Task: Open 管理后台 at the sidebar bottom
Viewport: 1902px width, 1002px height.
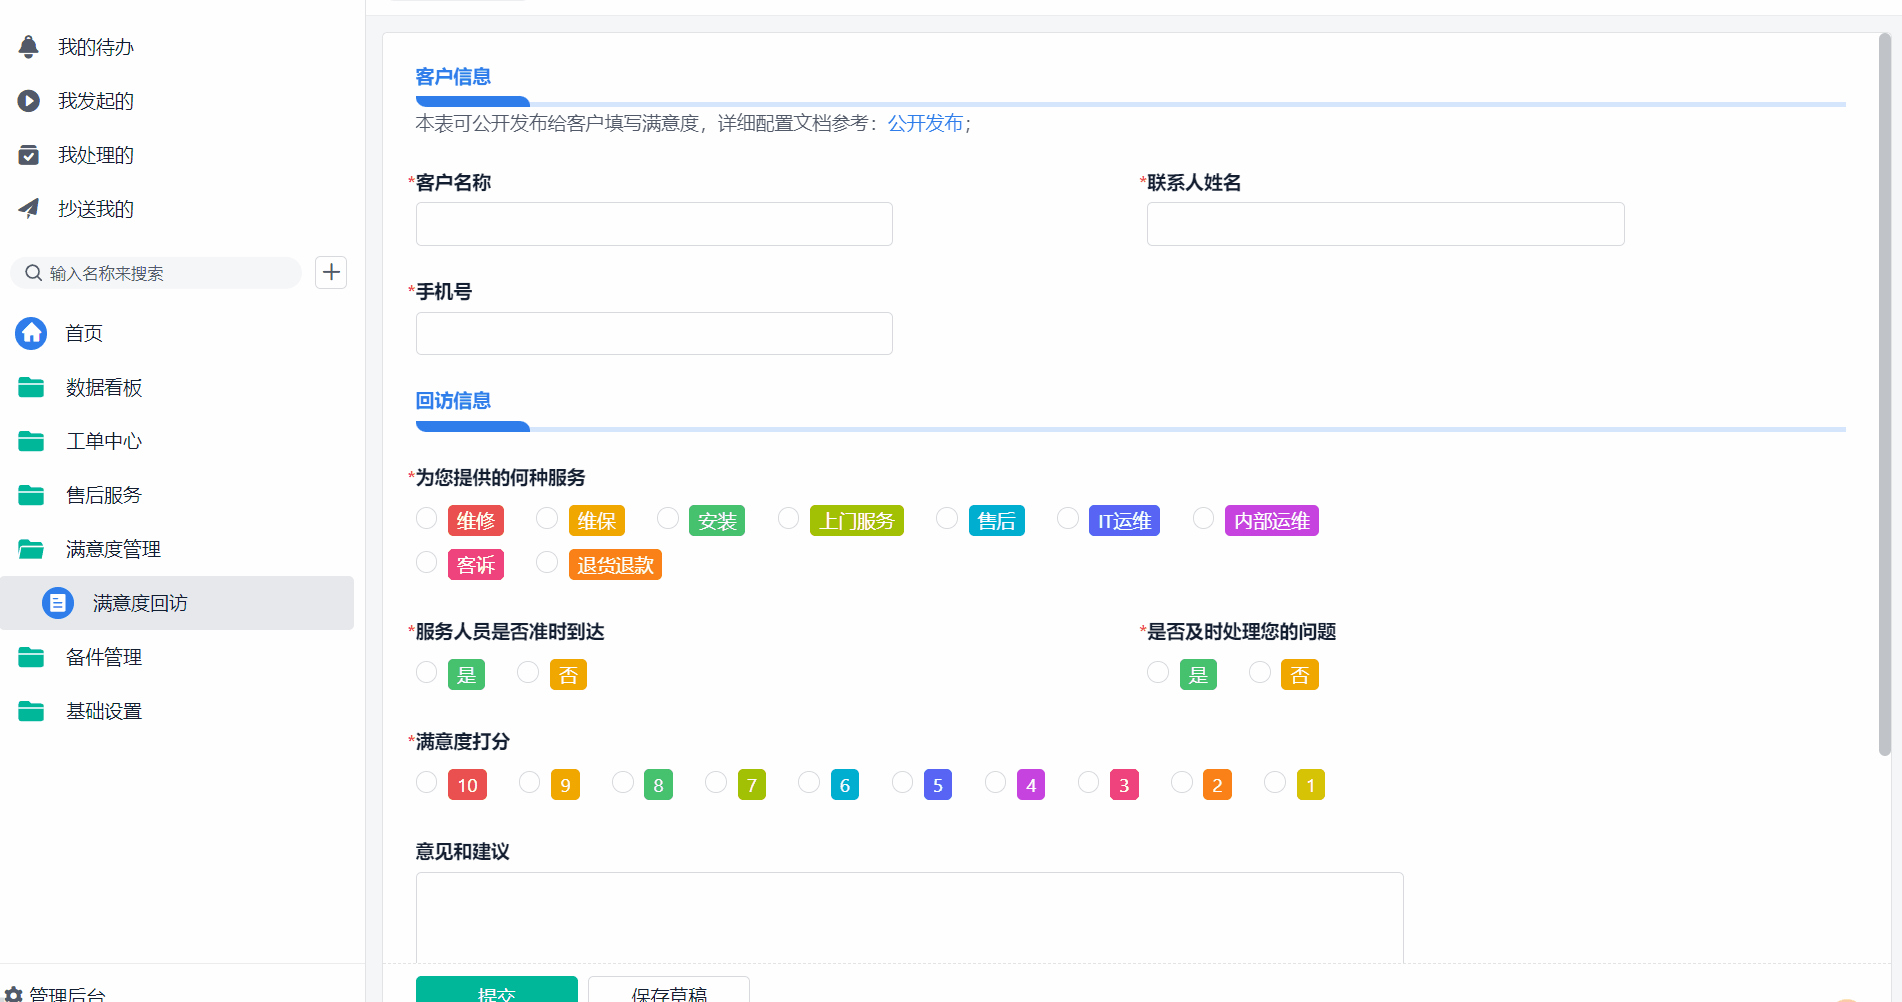Action: pyautogui.click(x=67, y=995)
